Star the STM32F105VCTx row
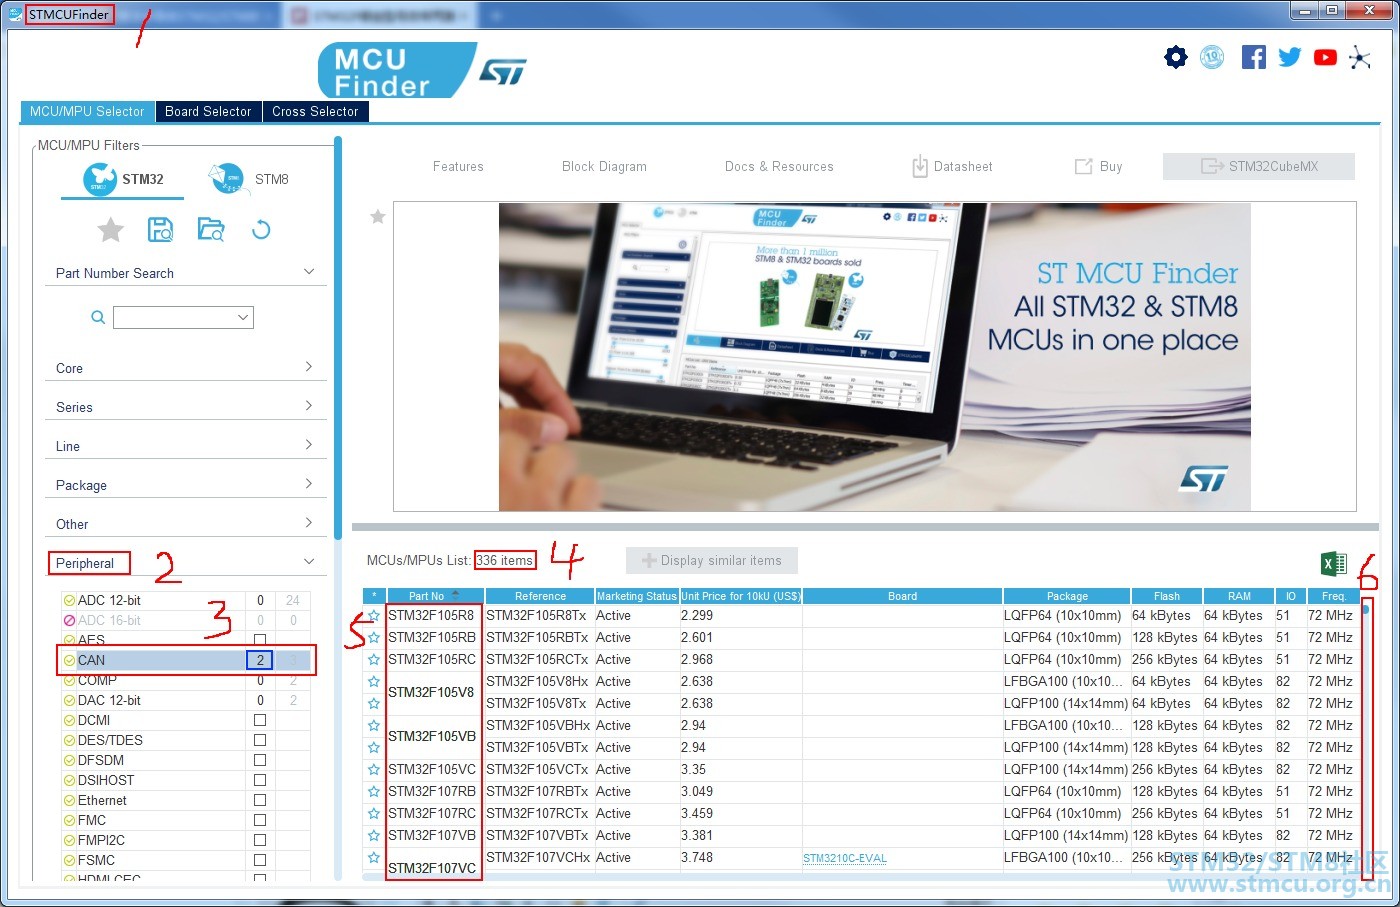Screen dimensions: 1400x907 374,770
